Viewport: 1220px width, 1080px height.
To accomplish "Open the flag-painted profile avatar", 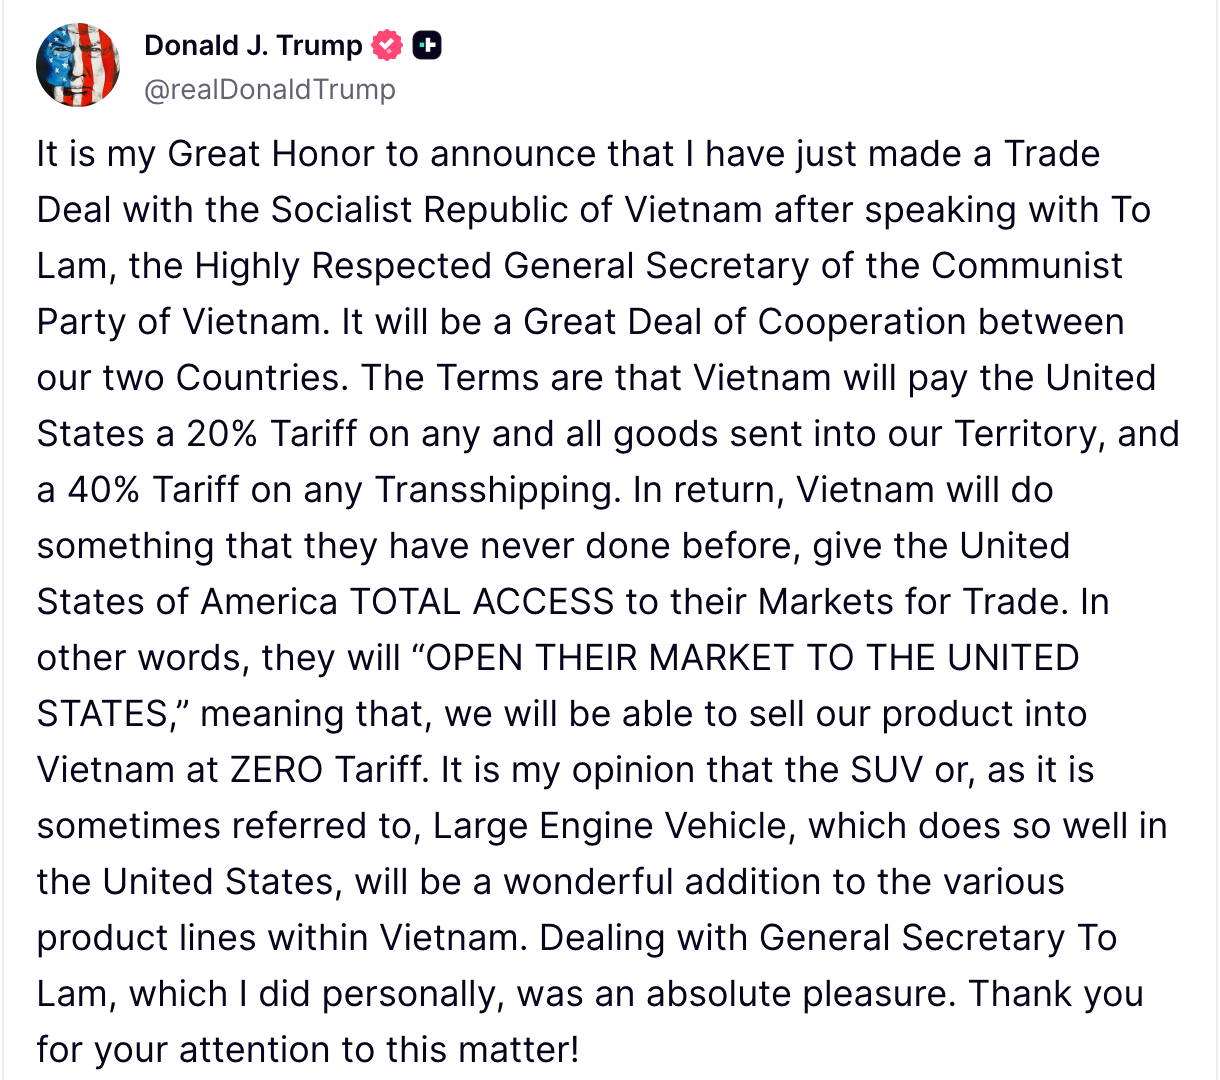I will (78, 66).
